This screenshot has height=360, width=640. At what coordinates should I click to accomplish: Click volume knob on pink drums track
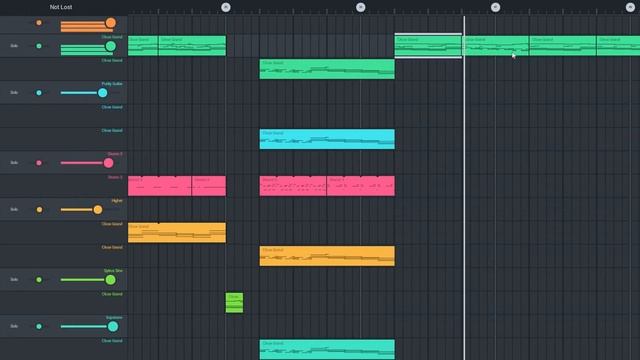108,163
